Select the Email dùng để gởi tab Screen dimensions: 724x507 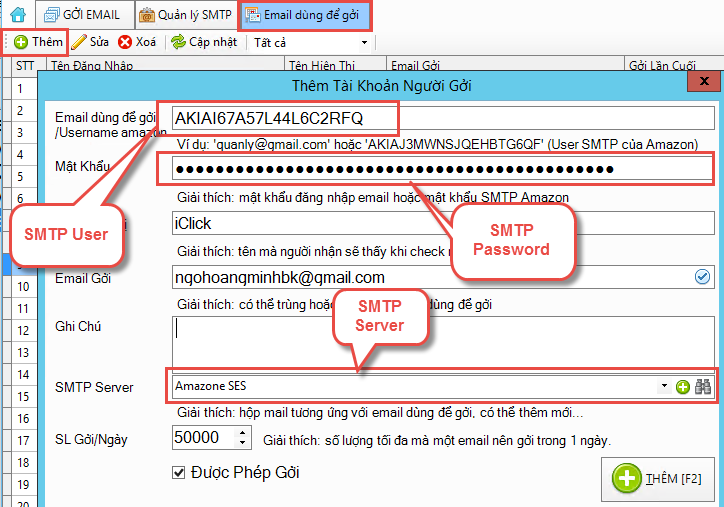point(304,15)
